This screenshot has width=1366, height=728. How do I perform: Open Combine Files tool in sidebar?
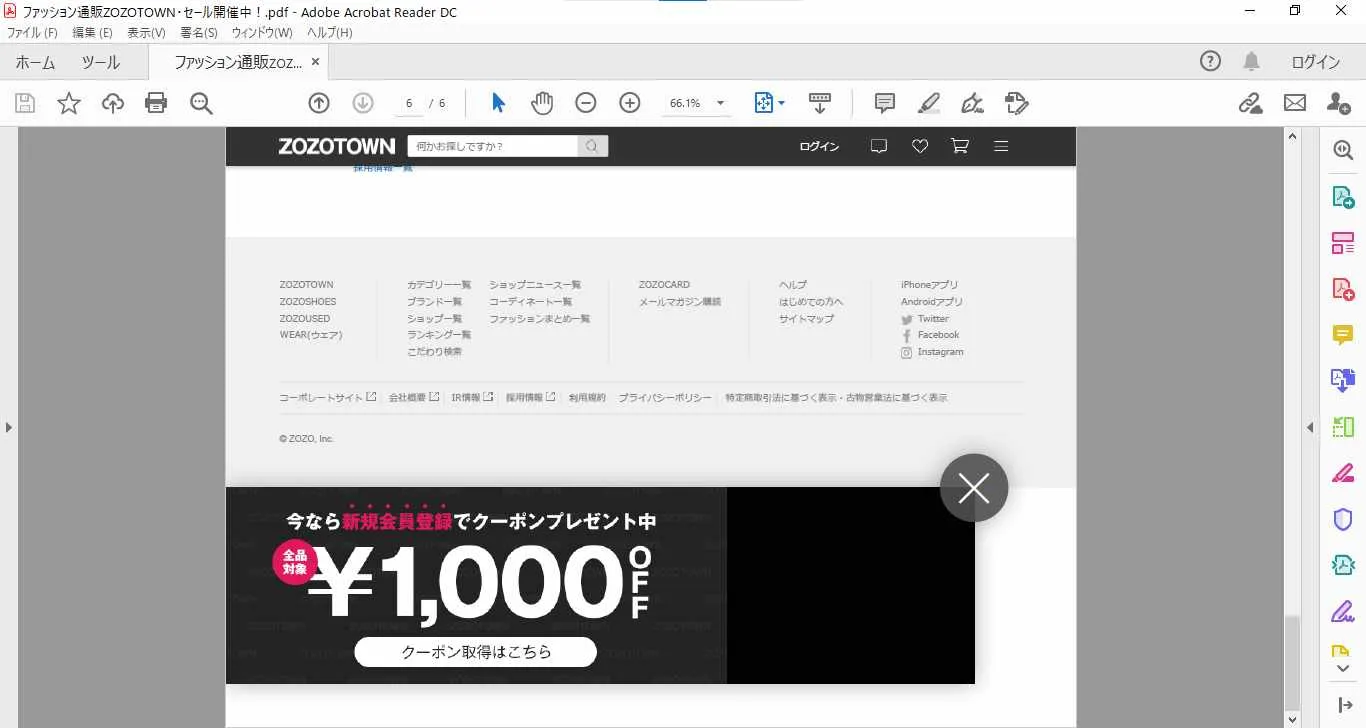pyautogui.click(x=1343, y=381)
